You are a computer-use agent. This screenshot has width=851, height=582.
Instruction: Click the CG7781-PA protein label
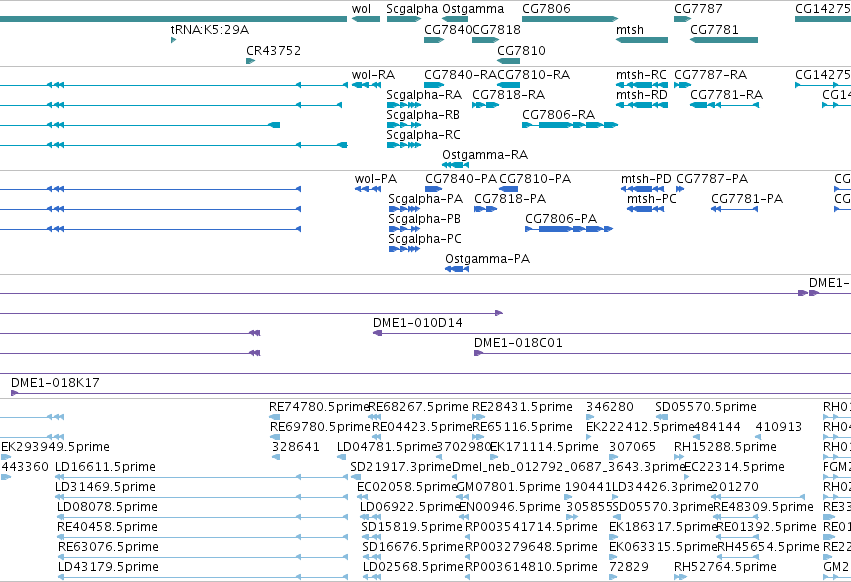click(747, 199)
